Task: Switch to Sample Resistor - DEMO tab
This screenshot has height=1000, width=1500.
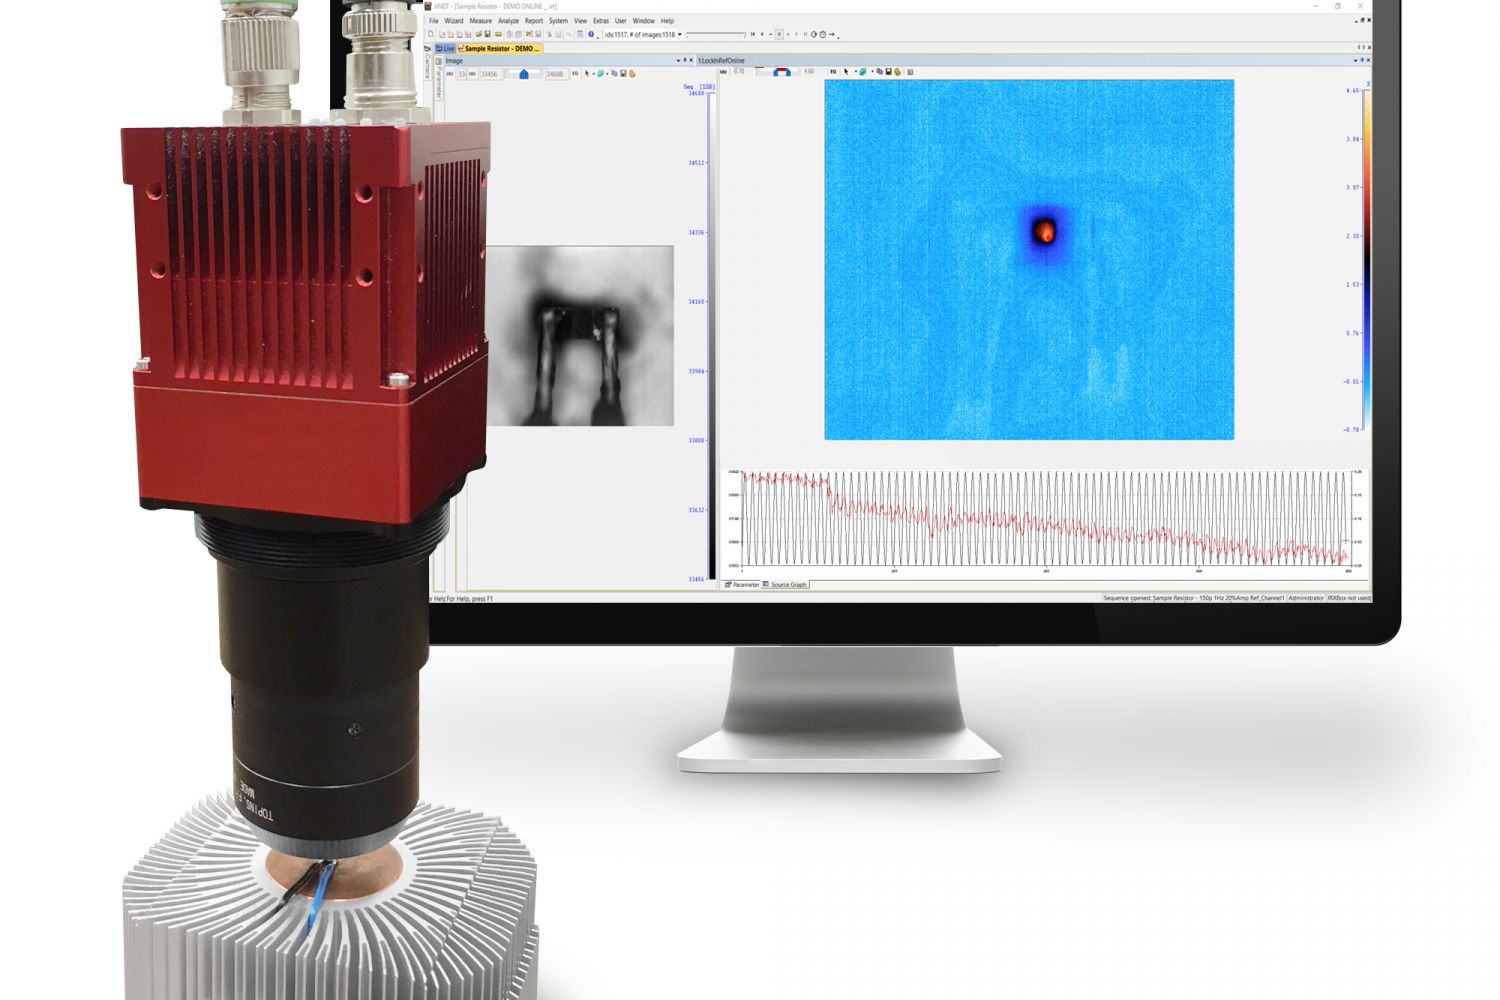Action: (501, 48)
